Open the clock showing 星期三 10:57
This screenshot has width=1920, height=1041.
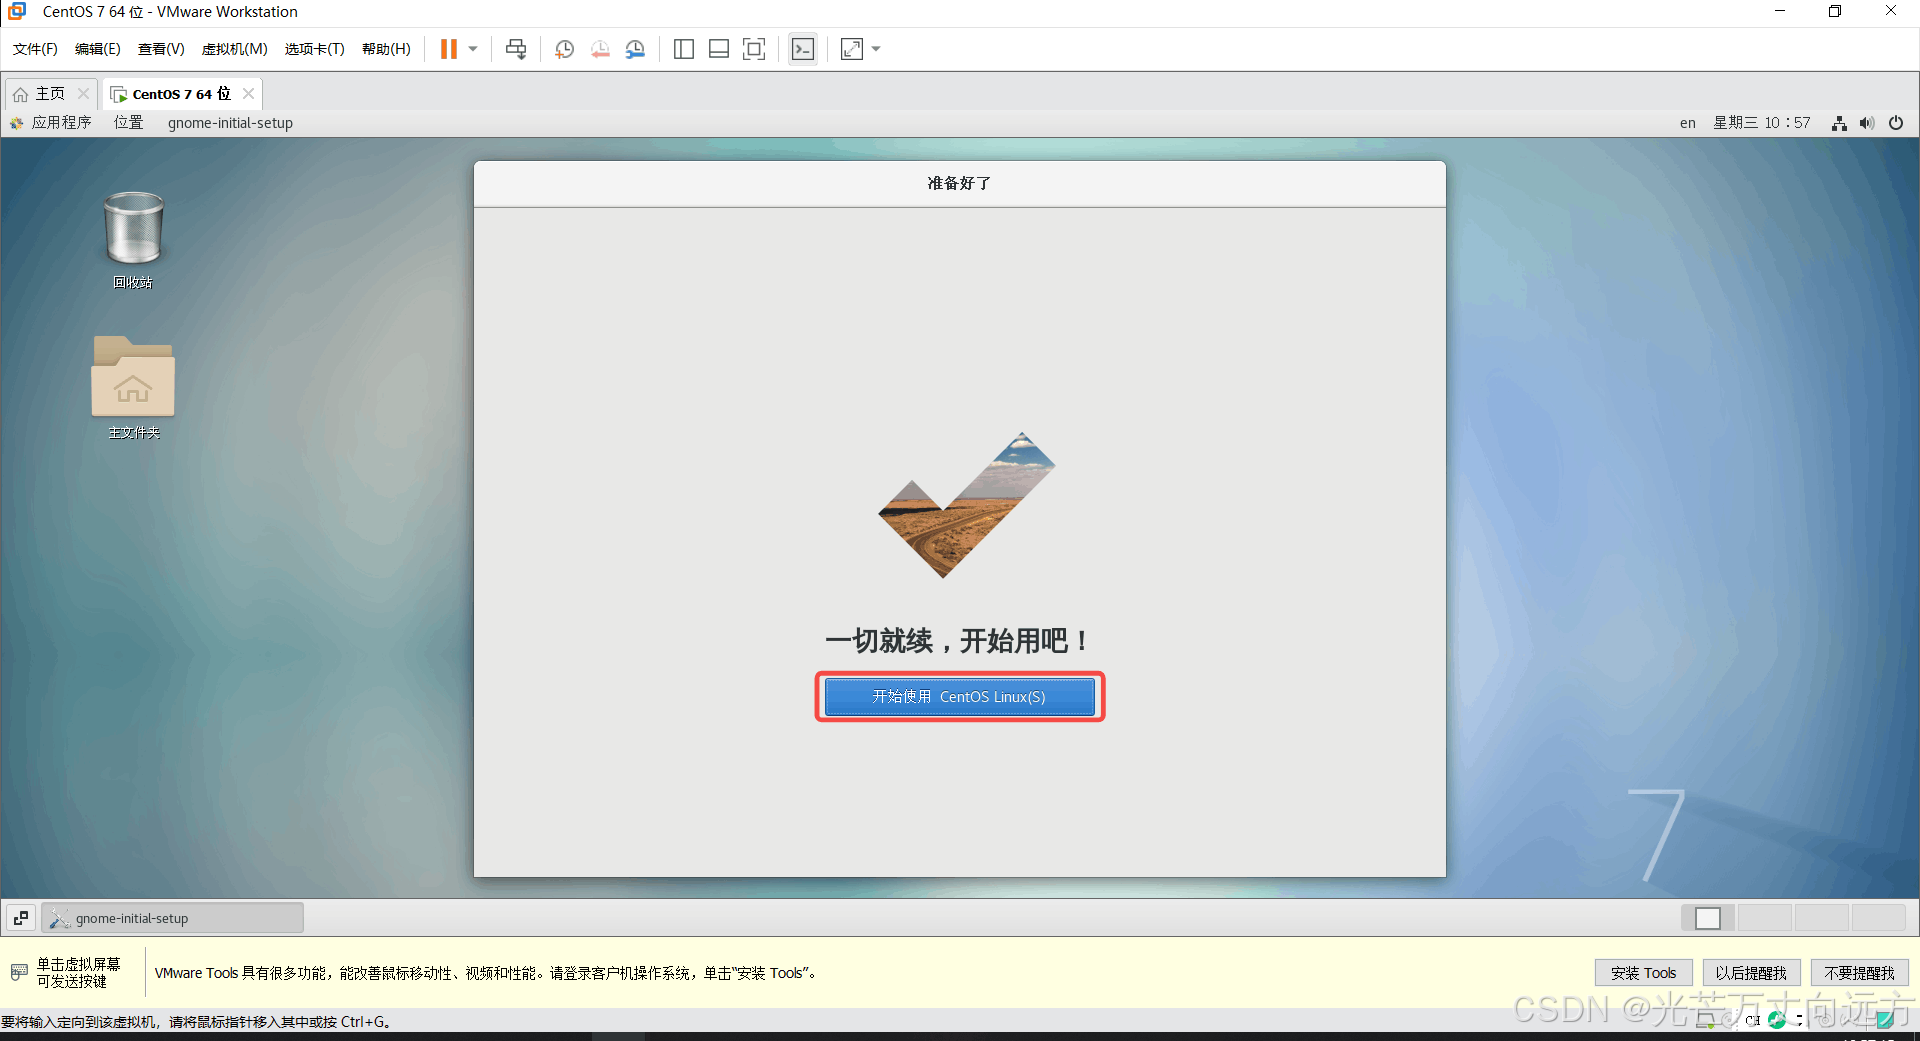pos(1762,123)
